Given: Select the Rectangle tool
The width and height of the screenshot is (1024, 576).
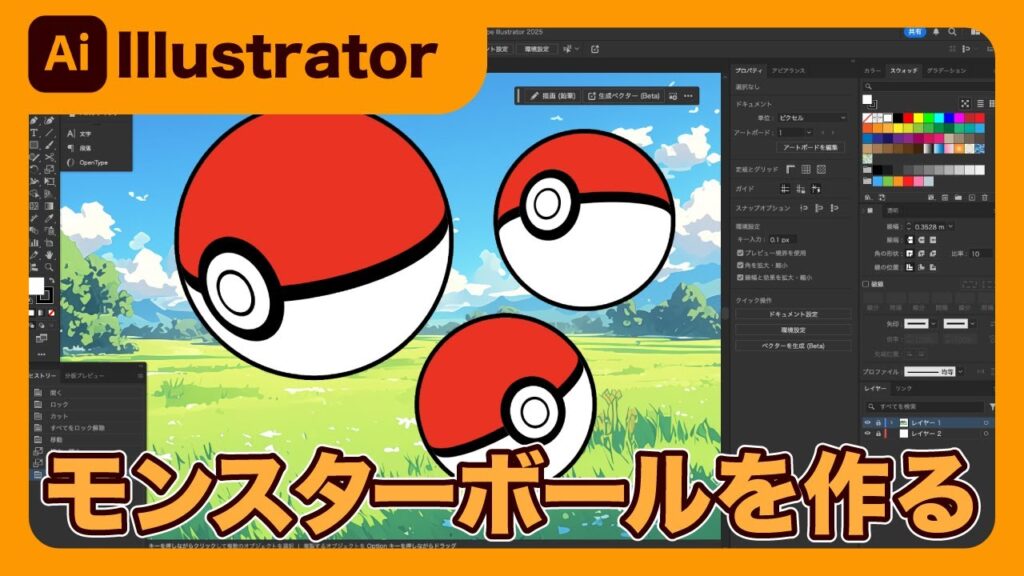Looking at the screenshot, I should 34,145.
